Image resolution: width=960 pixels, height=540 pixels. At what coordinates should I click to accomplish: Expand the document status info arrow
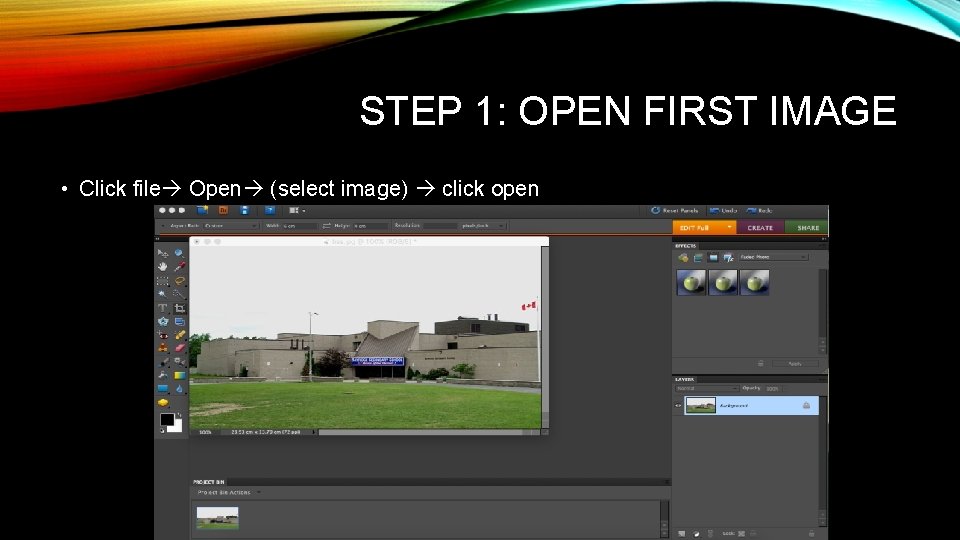pos(314,432)
